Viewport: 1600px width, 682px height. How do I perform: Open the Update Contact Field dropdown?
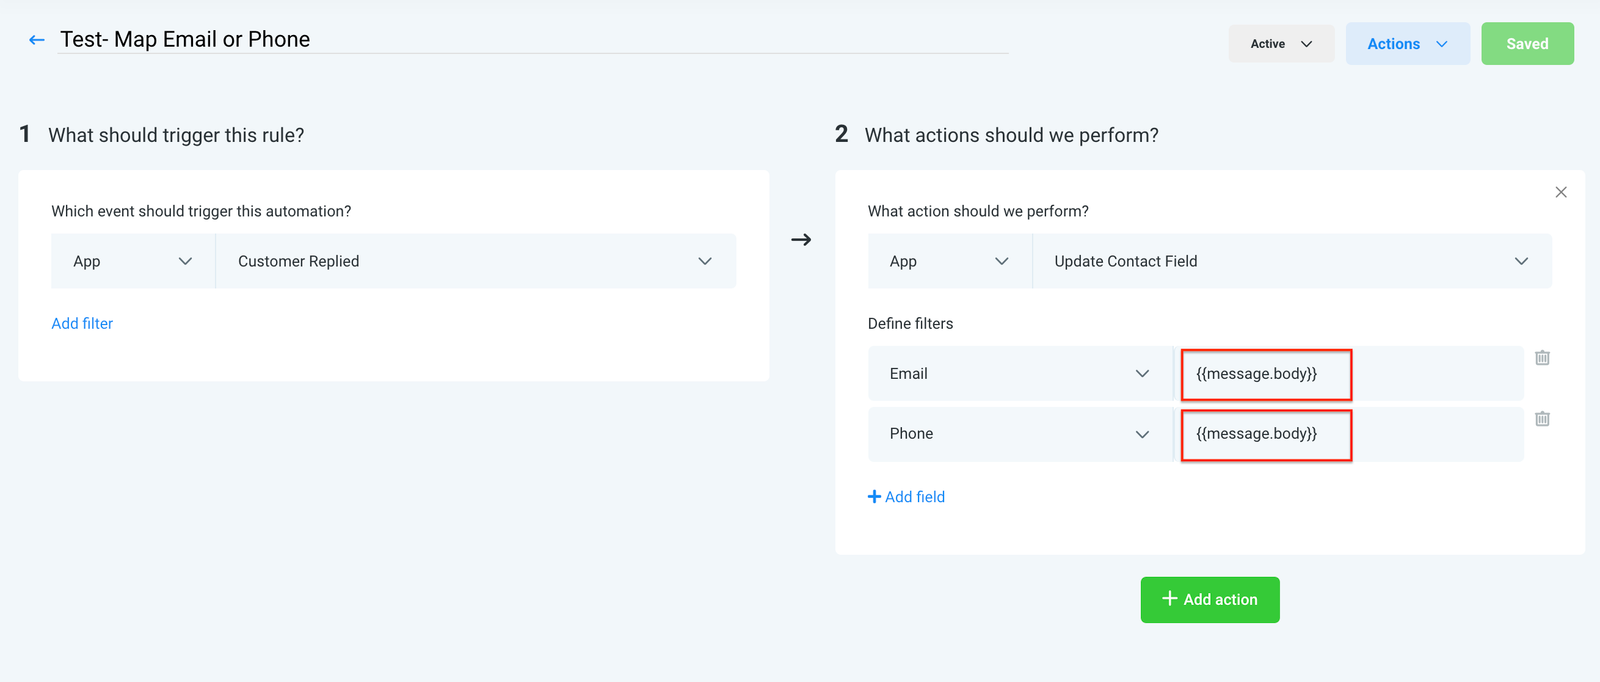(1290, 261)
